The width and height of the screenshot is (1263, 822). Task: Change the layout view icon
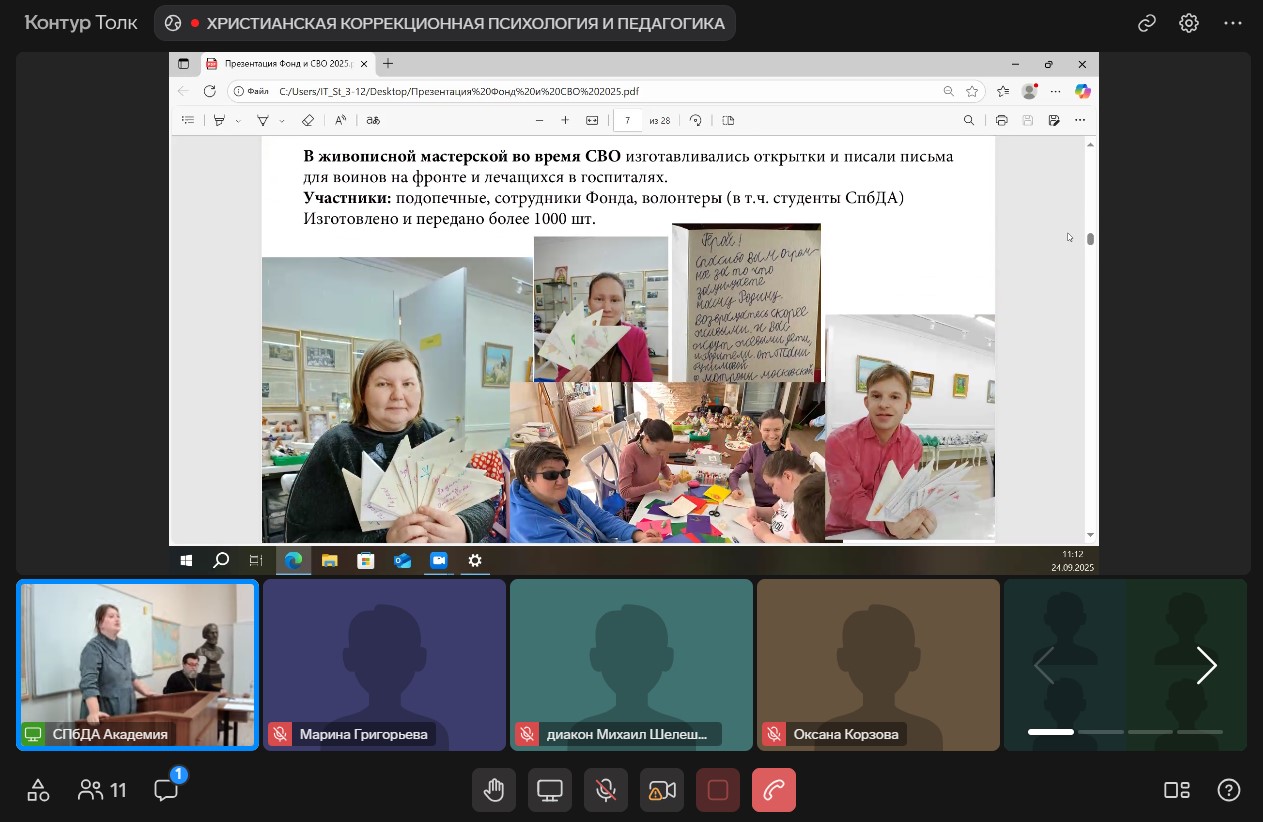point(1177,790)
